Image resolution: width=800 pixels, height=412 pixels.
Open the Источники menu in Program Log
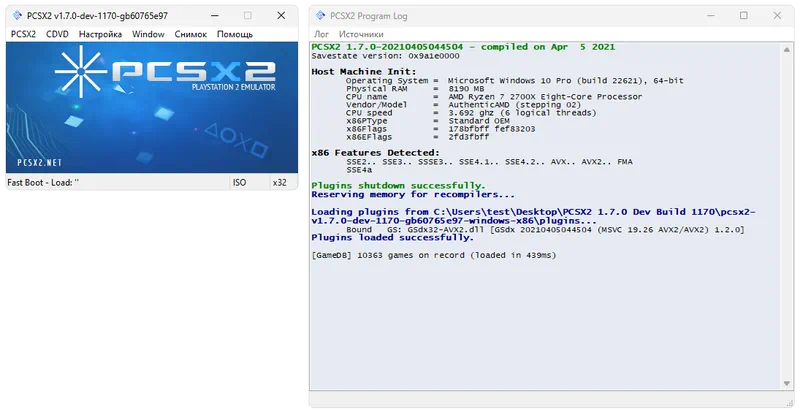(x=361, y=34)
